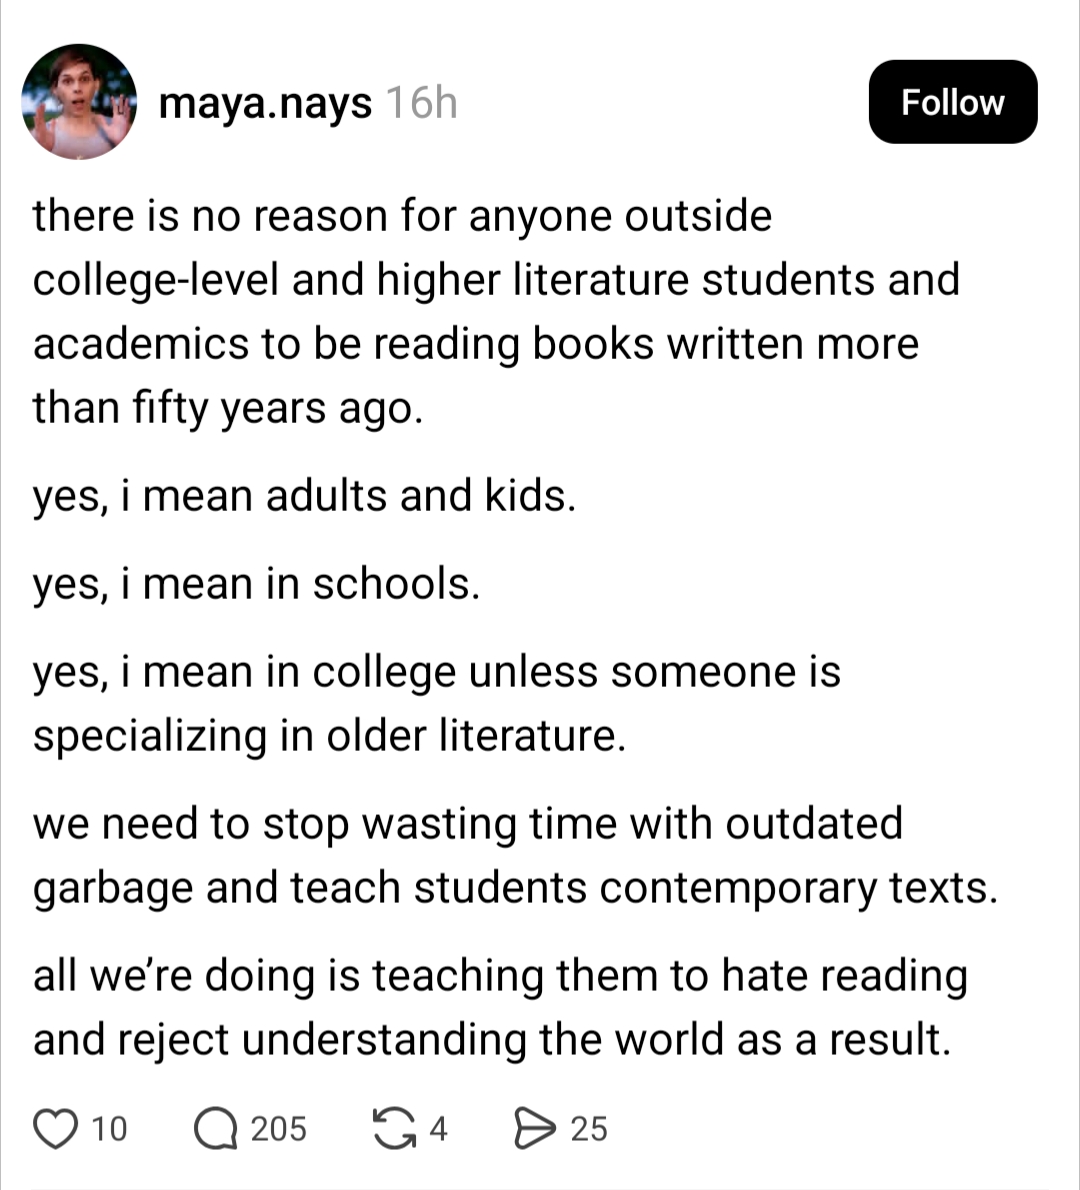Click the line "yes, i mean in schools."
Image resolution: width=1080 pixels, height=1190 pixels.
point(256,584)
